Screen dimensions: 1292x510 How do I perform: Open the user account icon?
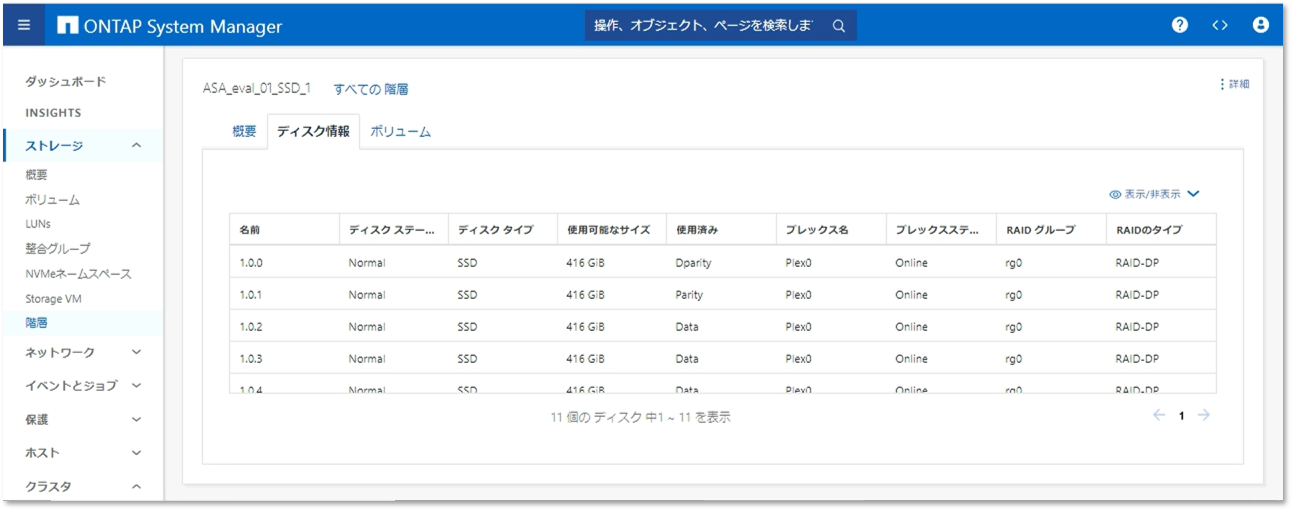click(1260, 26)
